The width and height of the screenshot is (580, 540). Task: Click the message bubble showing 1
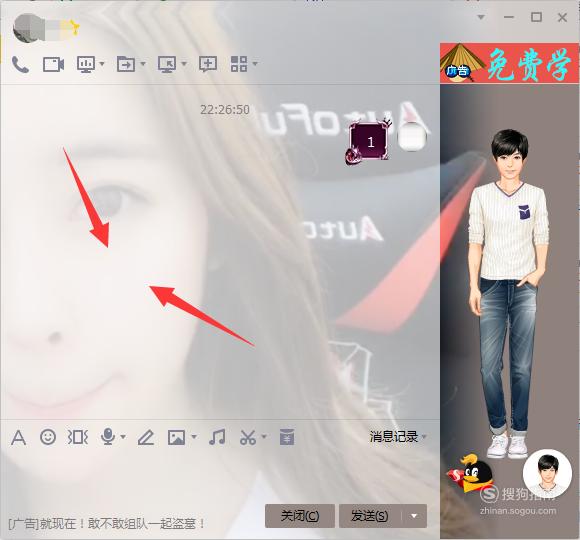[x=368, y=142]
